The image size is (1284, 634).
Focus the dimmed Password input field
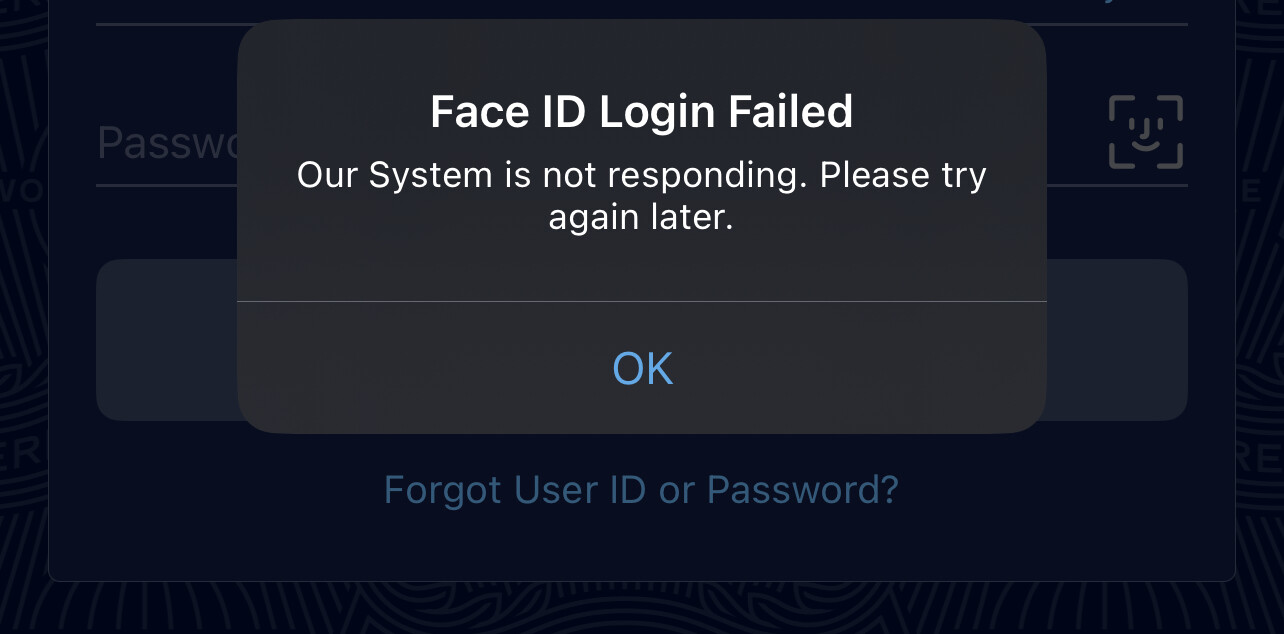point(642,142)
